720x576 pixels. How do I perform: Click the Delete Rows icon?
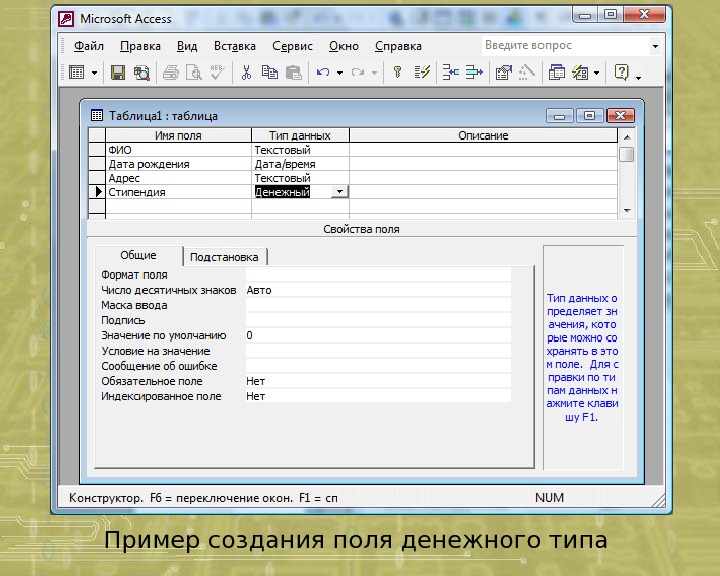pos(474,73)
